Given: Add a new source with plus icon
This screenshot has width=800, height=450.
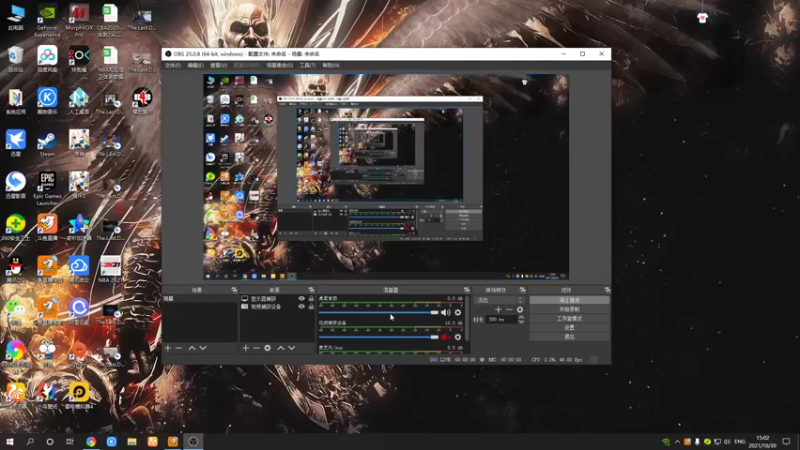Looking at the screenshot, I should click(x=245, y=348).
